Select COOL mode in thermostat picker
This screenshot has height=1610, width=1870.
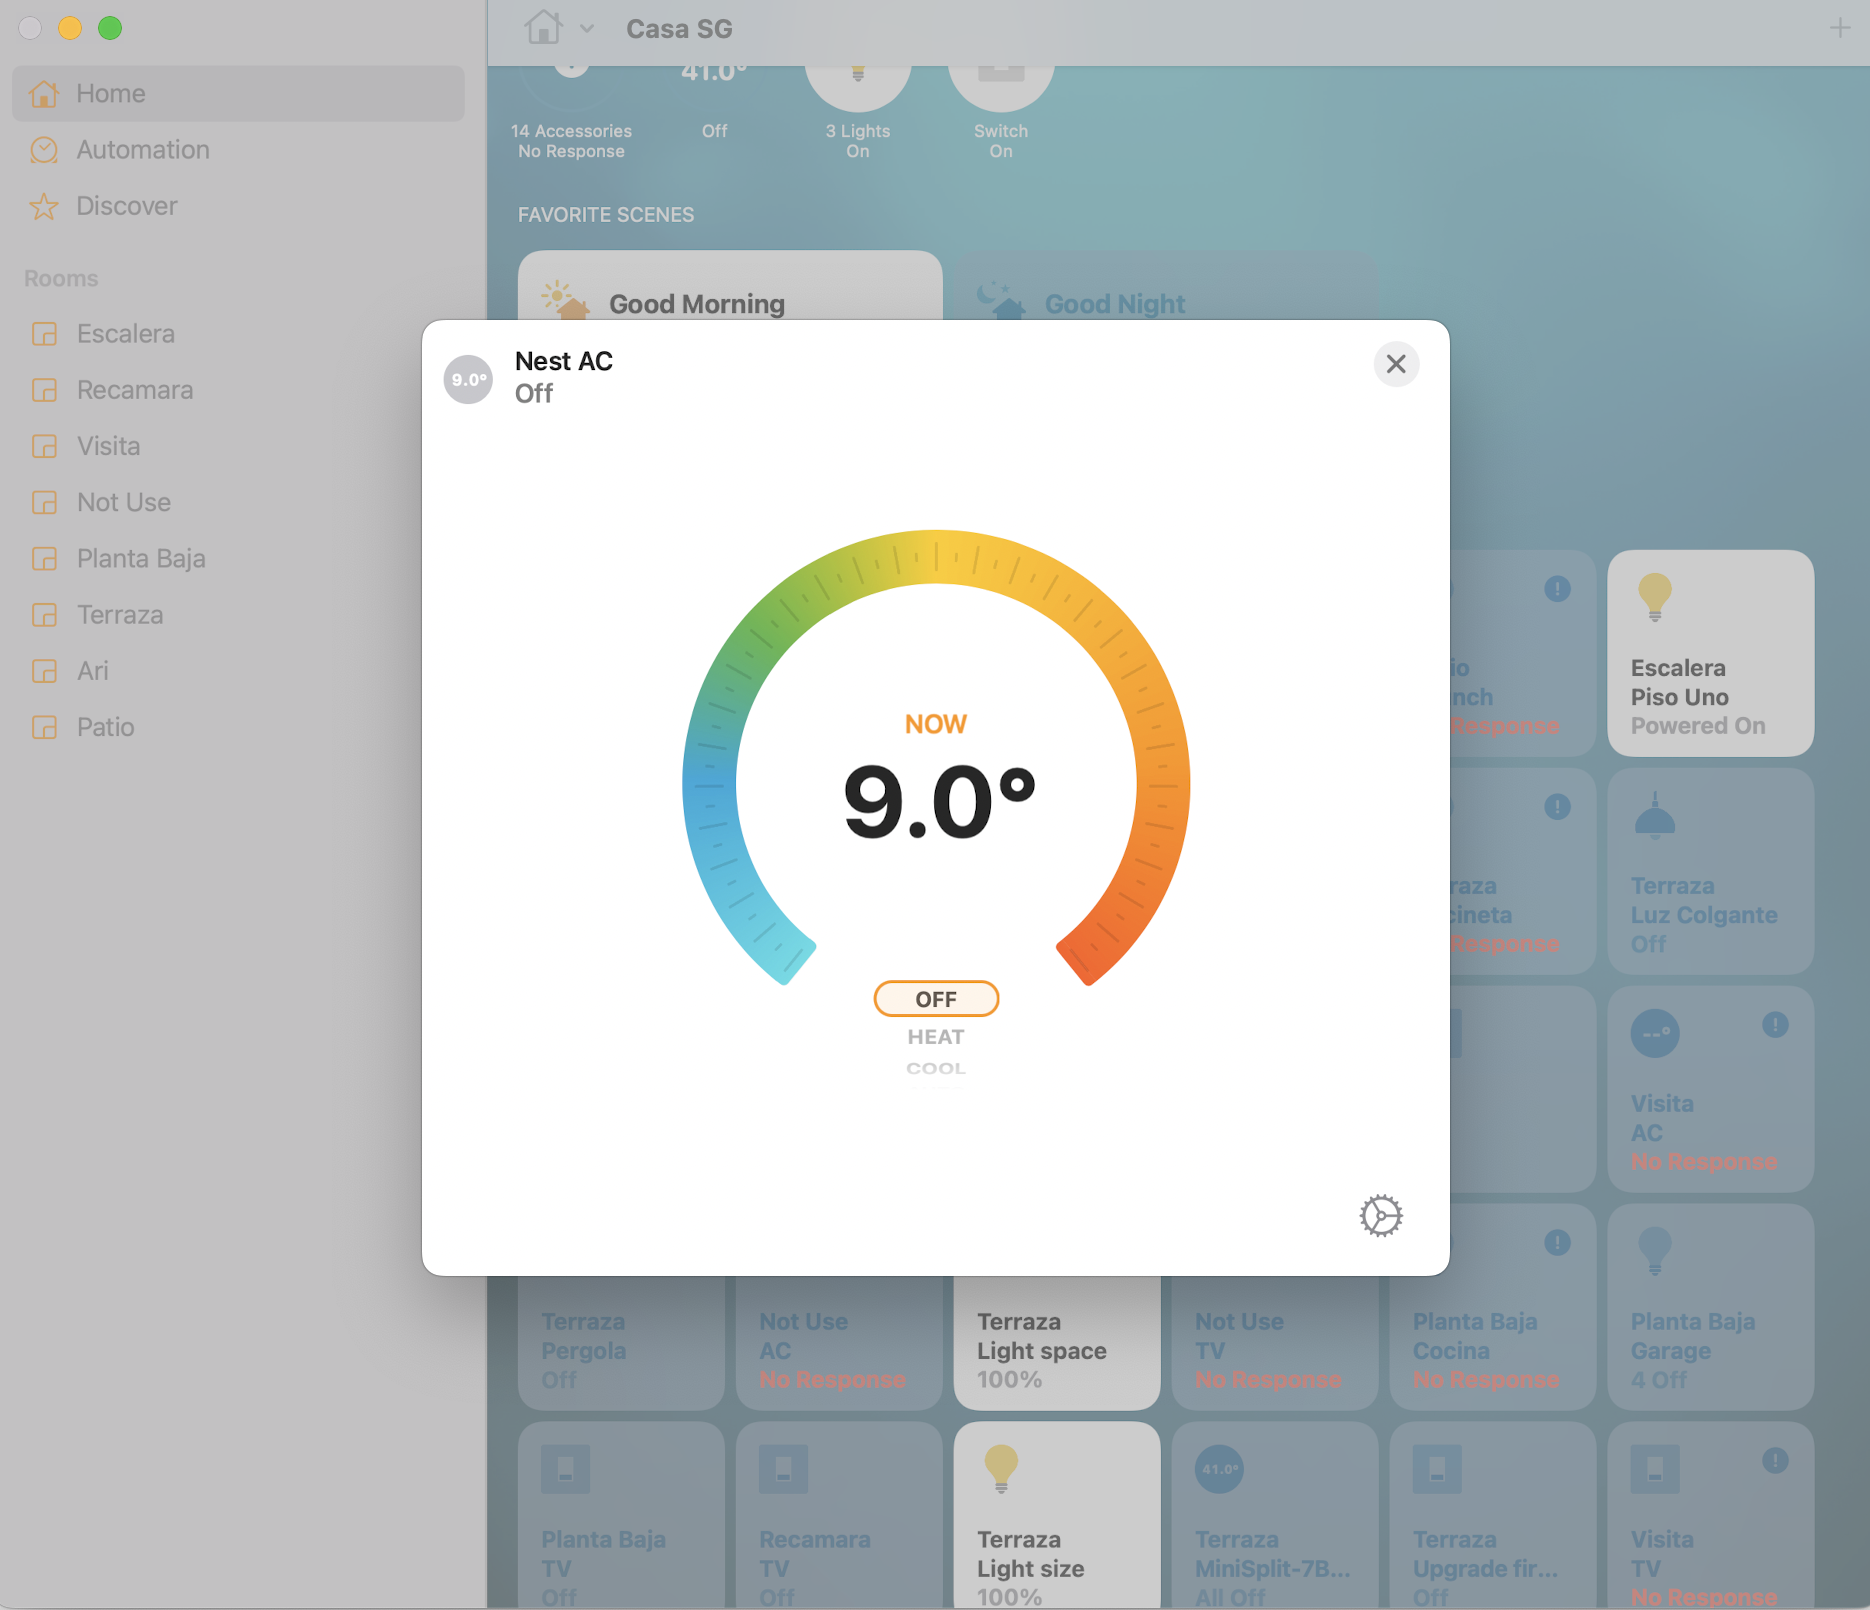coord(936,1068)
